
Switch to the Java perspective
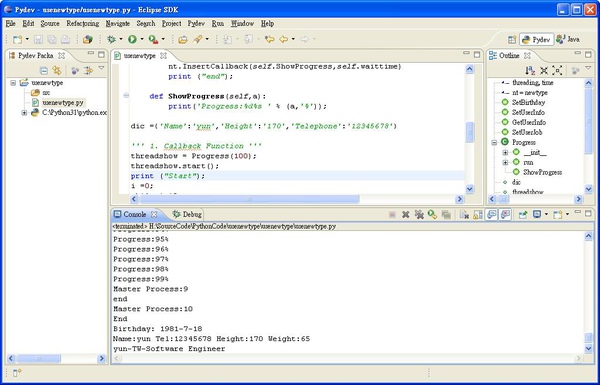pos(568,39)
